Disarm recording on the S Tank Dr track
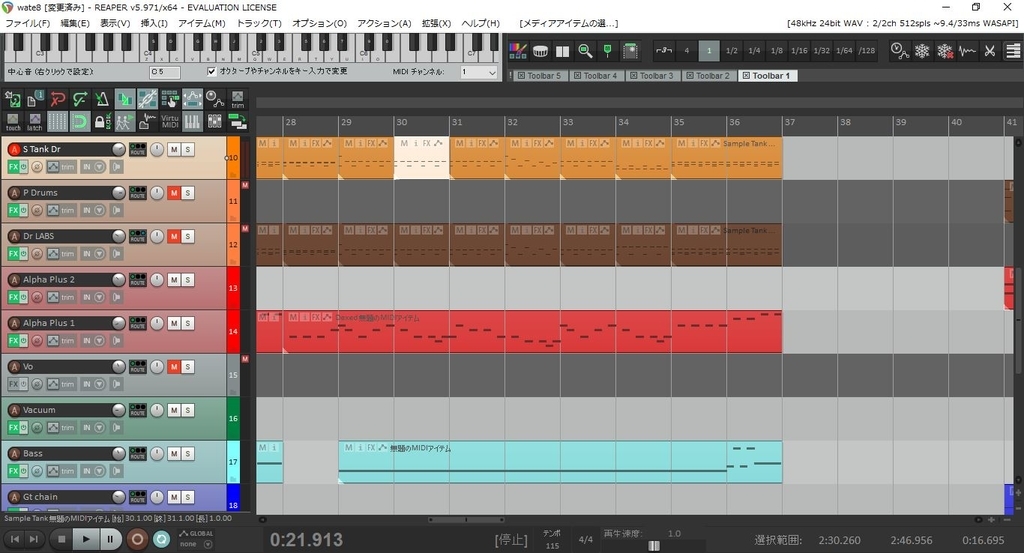1024x553 pixels. coord(14,150)
